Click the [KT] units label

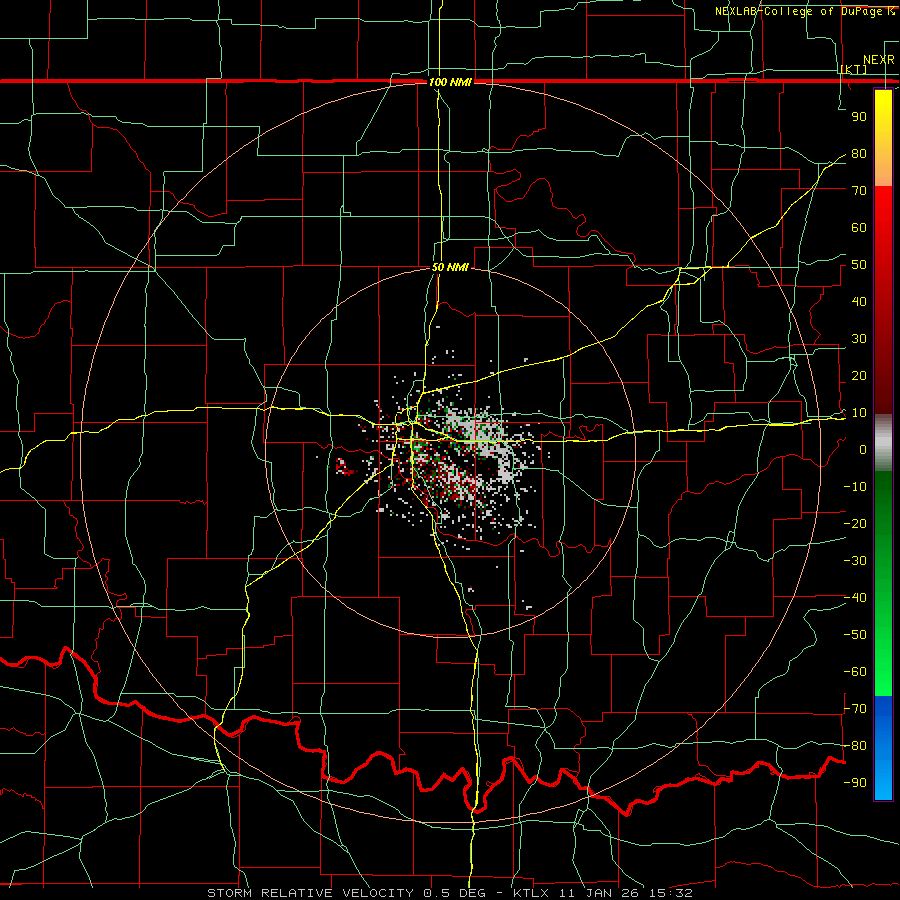click(x=854, y=69)
